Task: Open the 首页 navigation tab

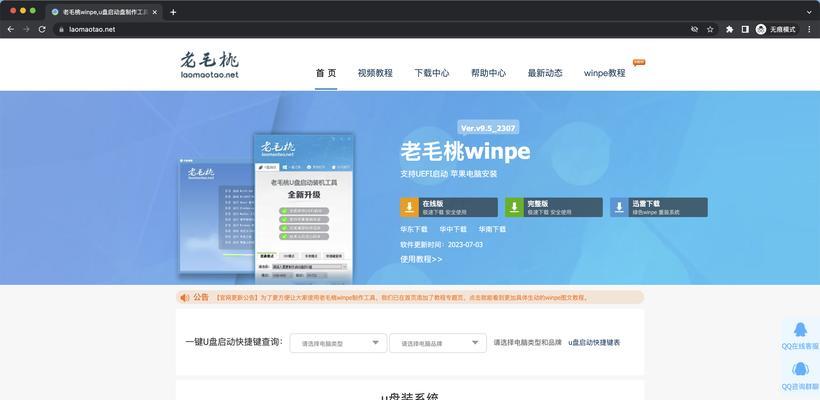Action: [326, 73]
